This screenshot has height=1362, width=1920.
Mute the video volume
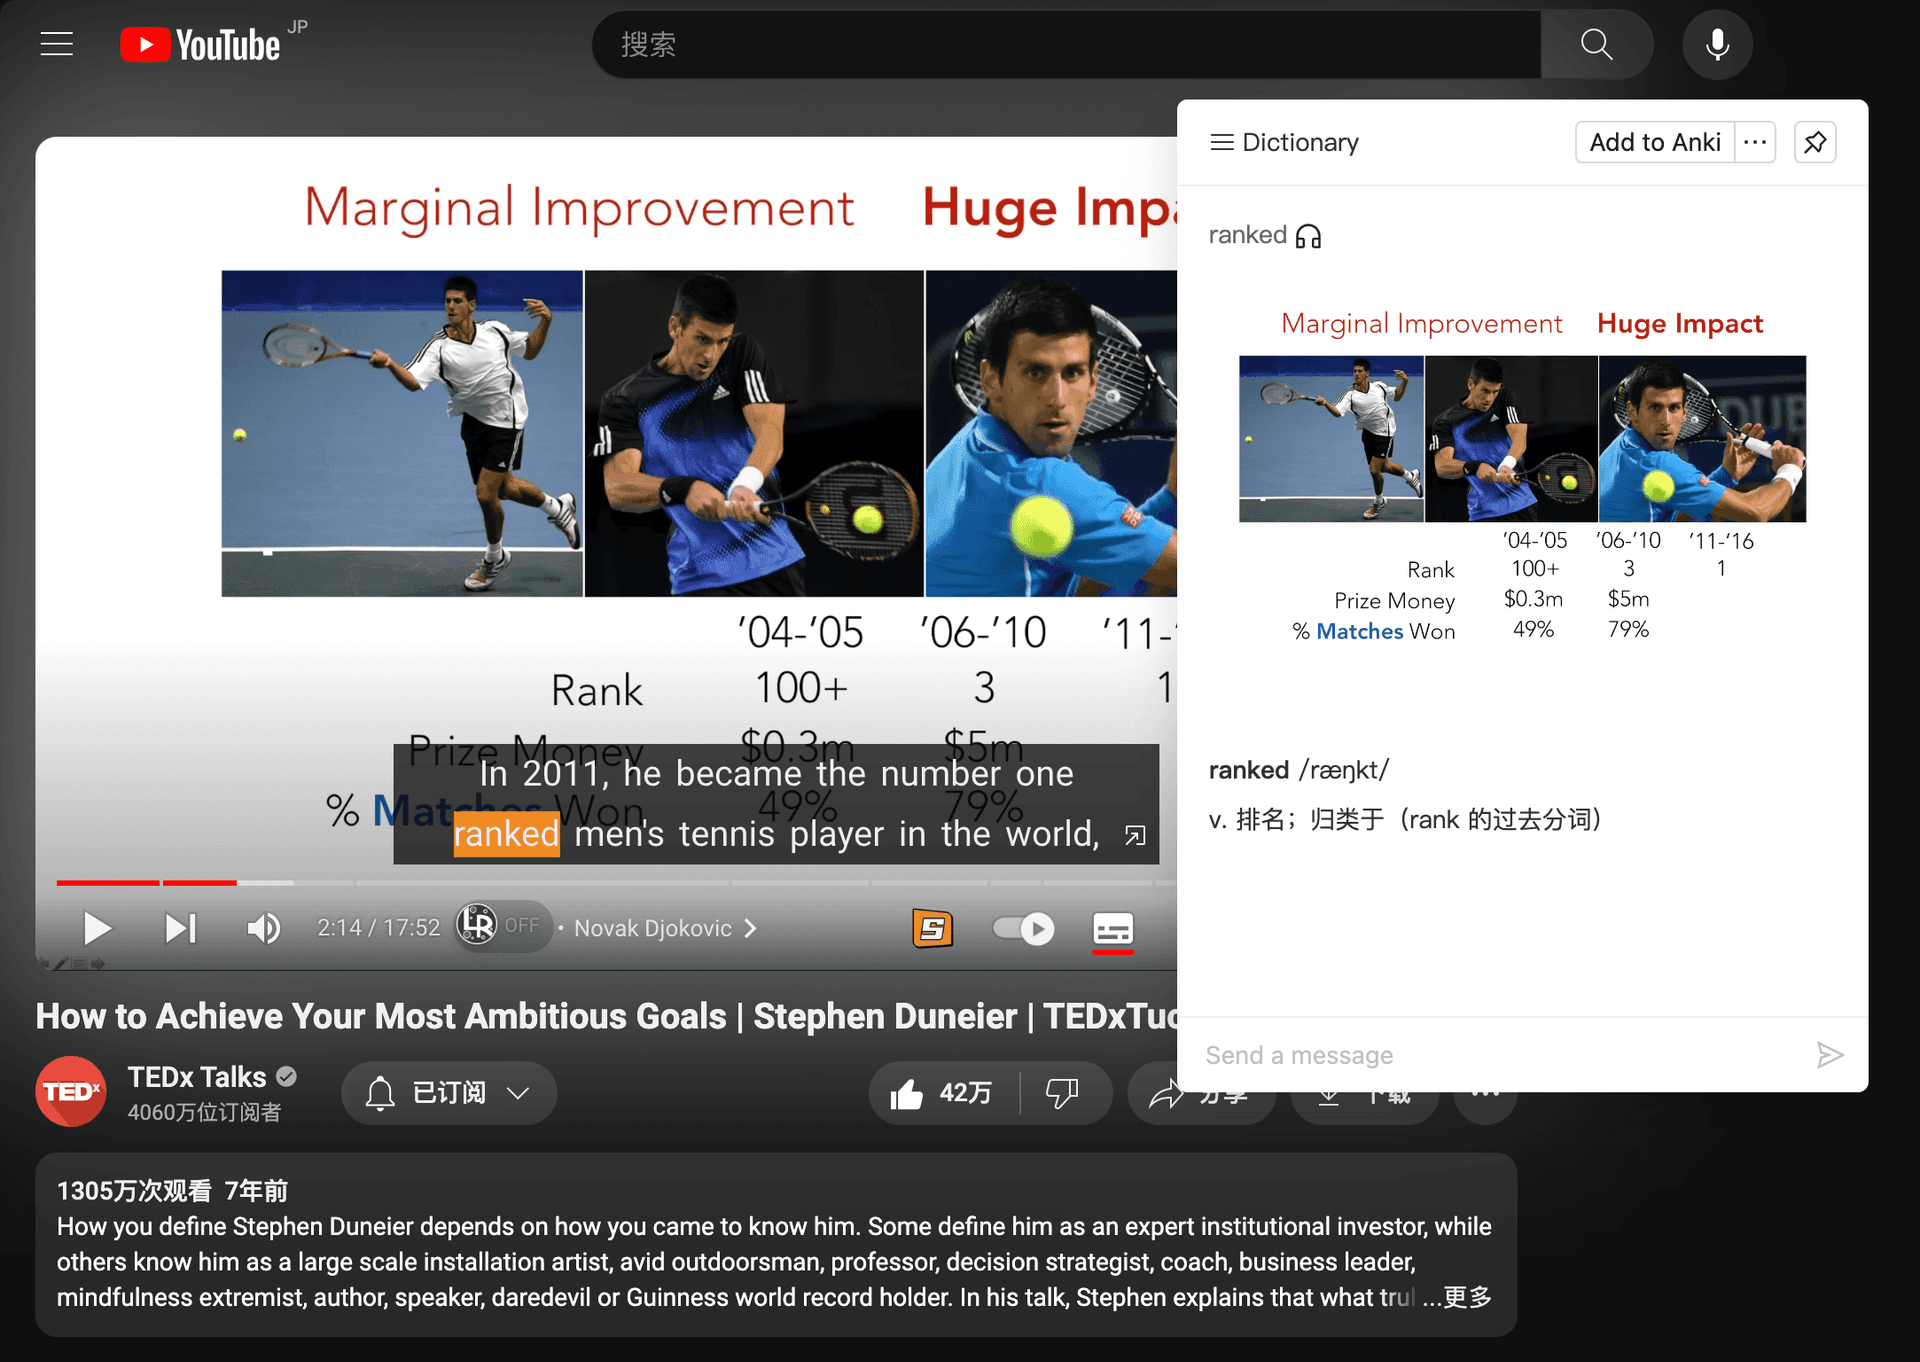(x=264, y=929)
